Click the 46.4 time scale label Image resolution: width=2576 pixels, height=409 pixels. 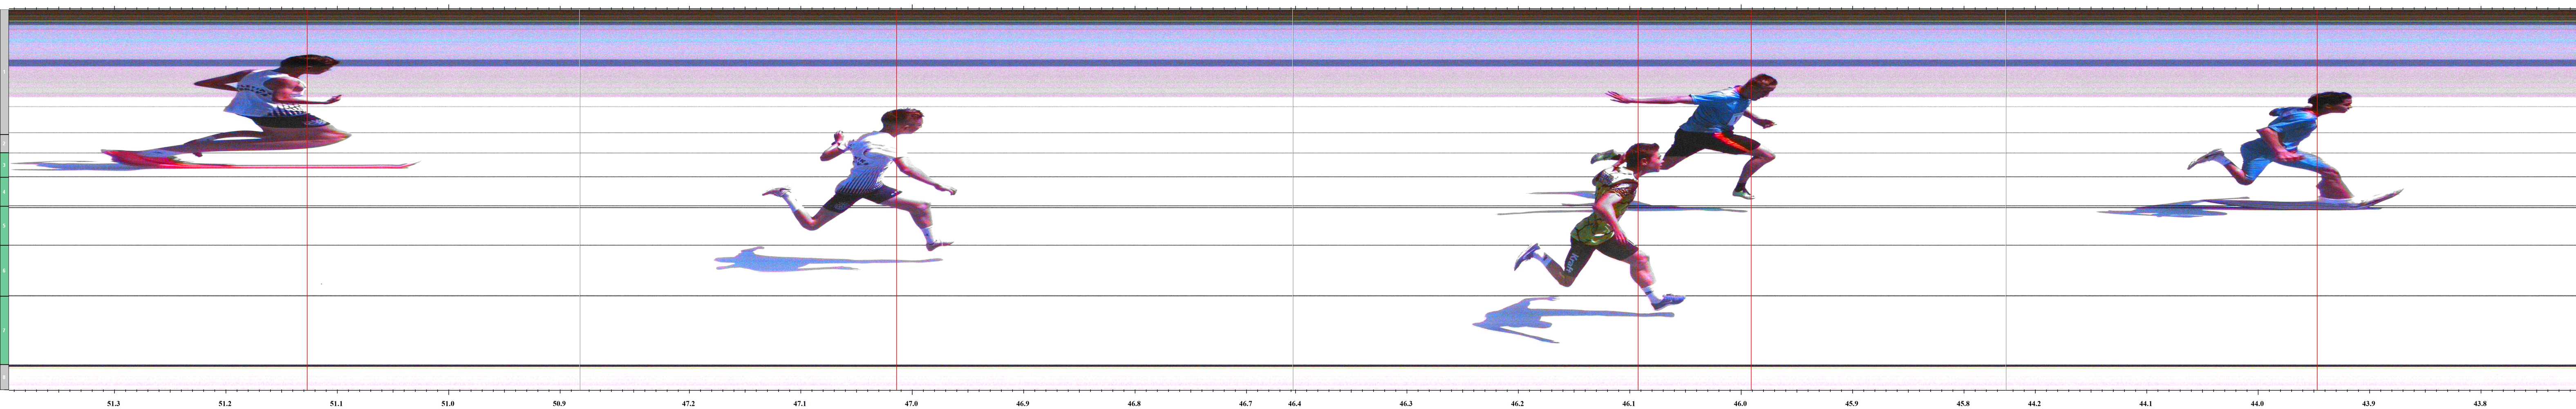click(1295, 404)
